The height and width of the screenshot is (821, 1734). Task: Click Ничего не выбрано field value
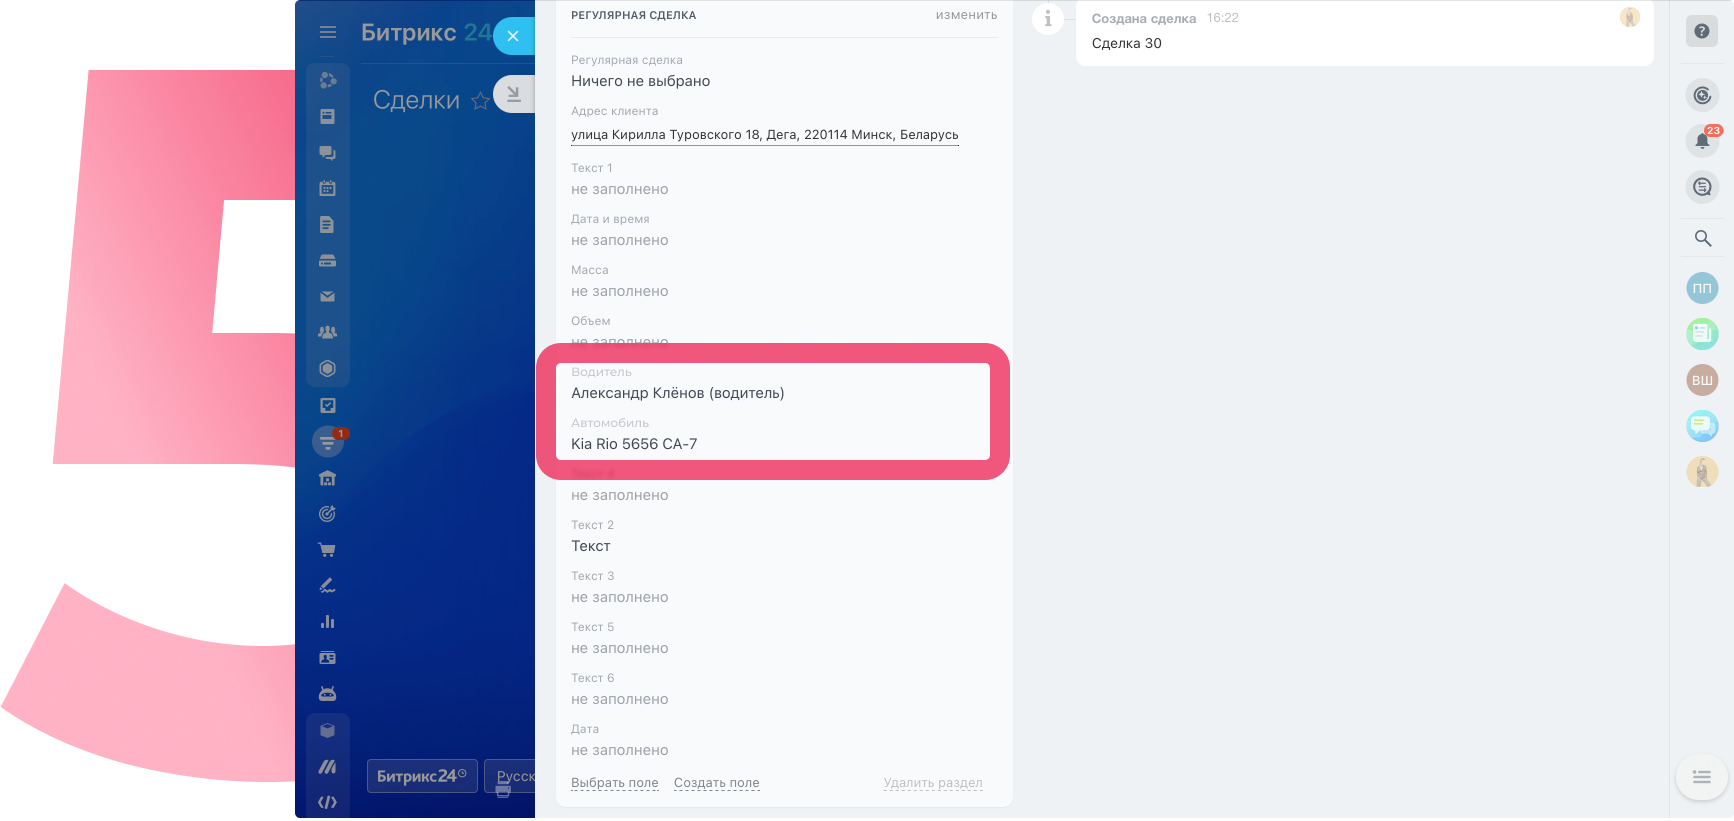click(641, 81)
